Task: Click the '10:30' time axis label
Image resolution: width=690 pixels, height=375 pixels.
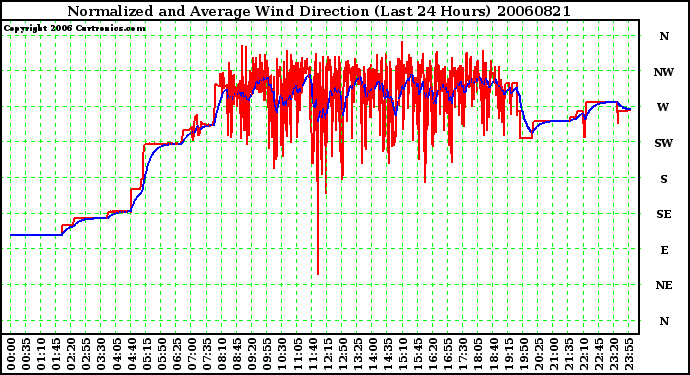Action: [x=282, y=354]
